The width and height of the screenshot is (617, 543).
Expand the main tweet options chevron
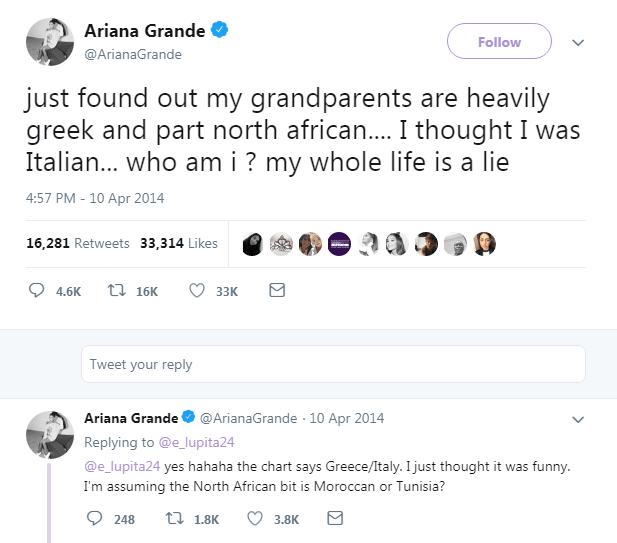tap(577, 43)
